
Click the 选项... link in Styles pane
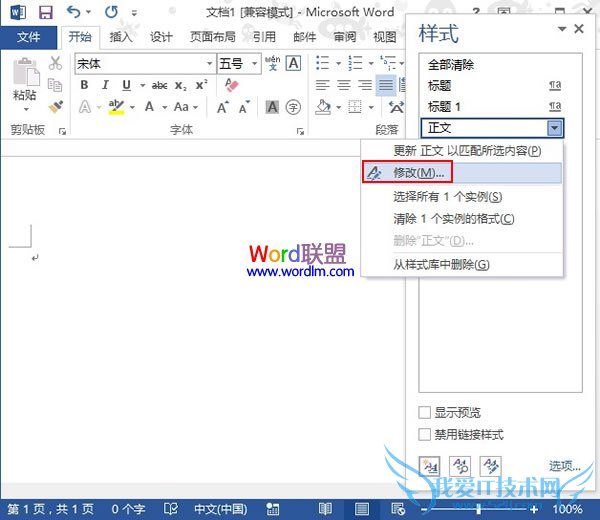(x=565, y=466)
